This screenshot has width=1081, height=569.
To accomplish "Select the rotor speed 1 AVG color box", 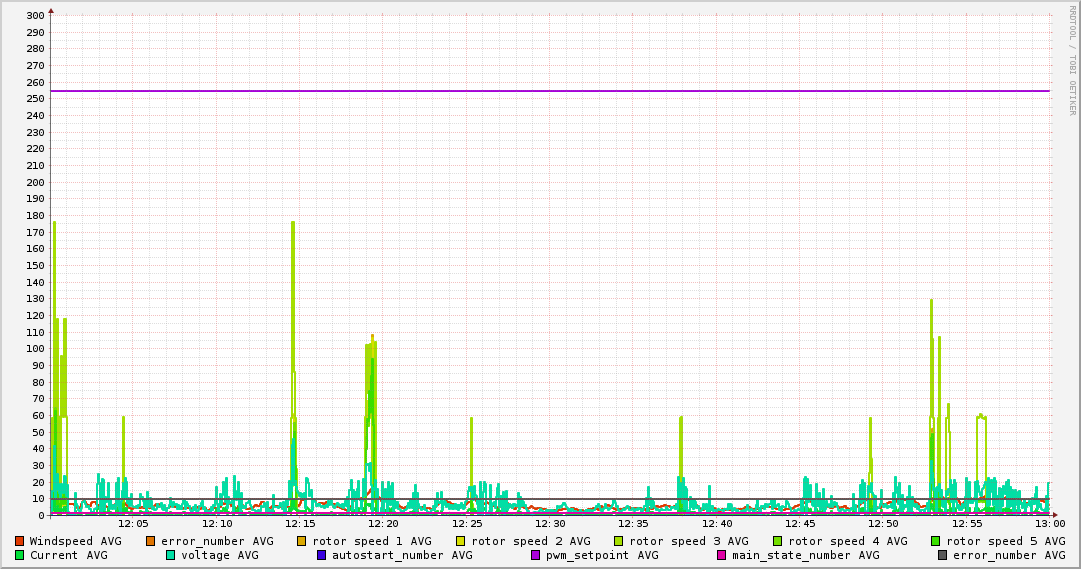I will (301, 541).
